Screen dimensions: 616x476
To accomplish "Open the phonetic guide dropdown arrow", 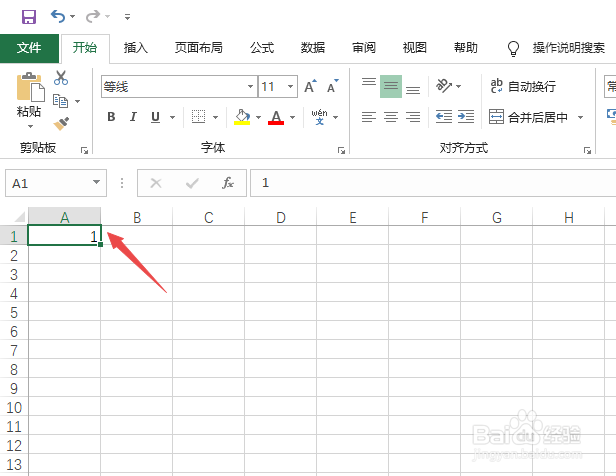I will 336,117.
